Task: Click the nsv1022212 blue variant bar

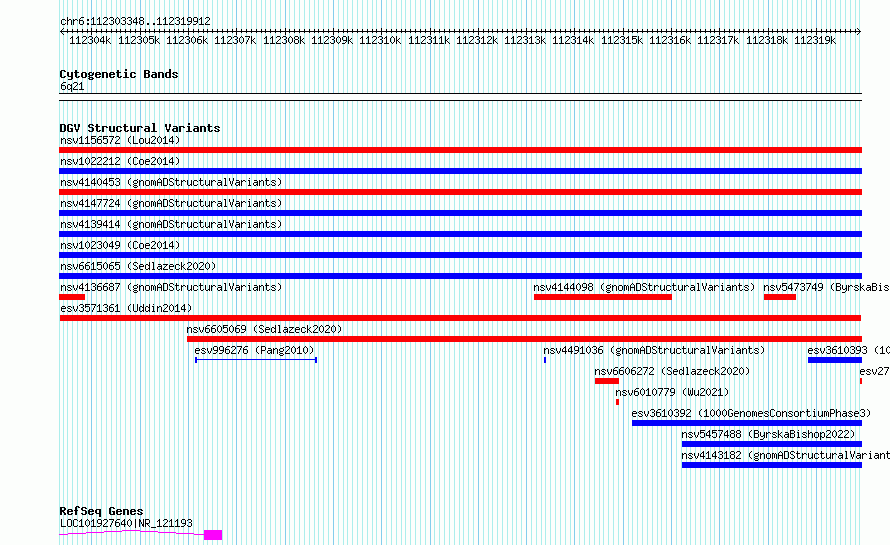Action: pyautogui.click(x=460, y=171)
